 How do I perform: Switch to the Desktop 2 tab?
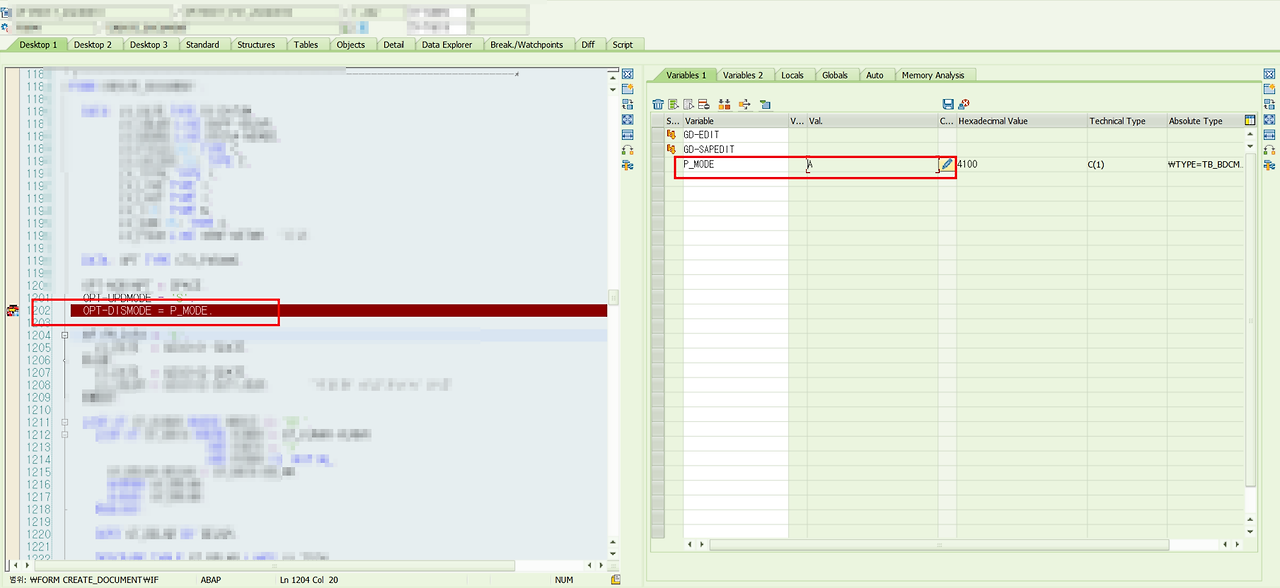[93, 45]
